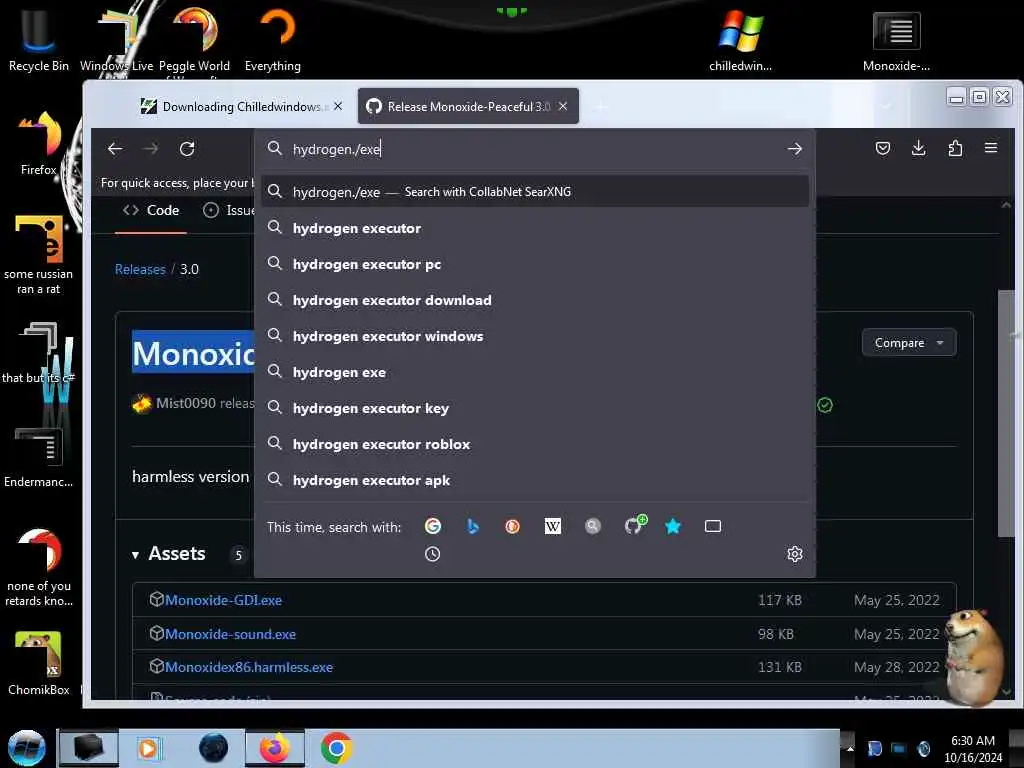
Task: Go back using the browser back arrow
Action: coord(115,149)
